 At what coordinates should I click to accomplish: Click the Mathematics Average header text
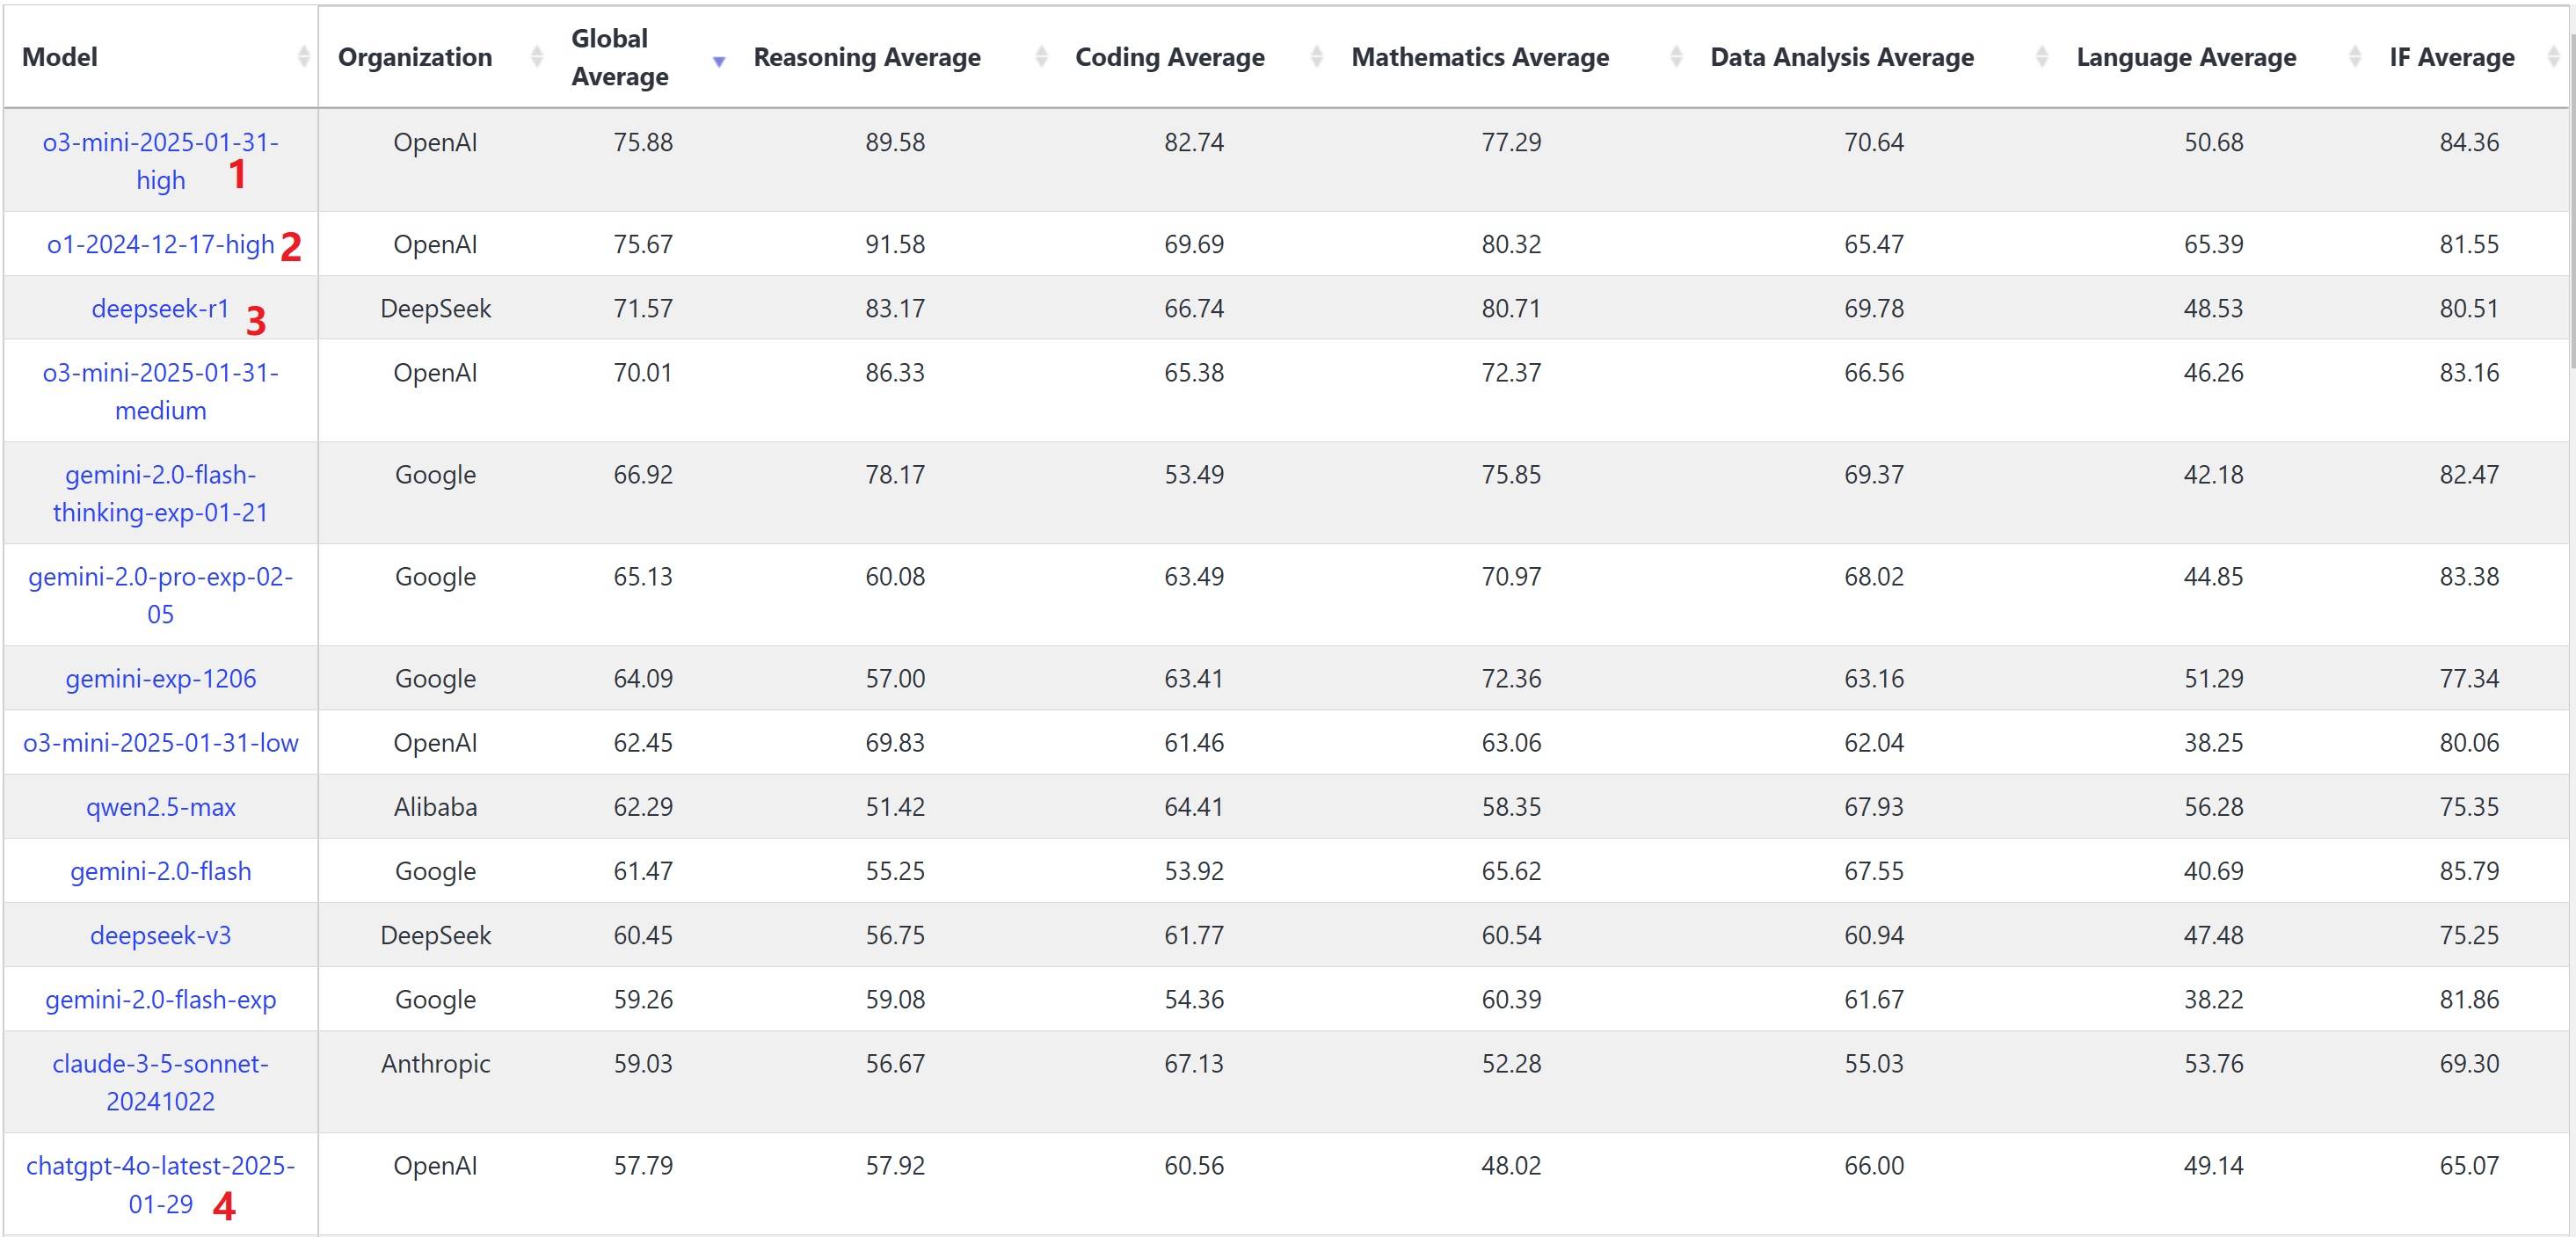point(1480,57)
